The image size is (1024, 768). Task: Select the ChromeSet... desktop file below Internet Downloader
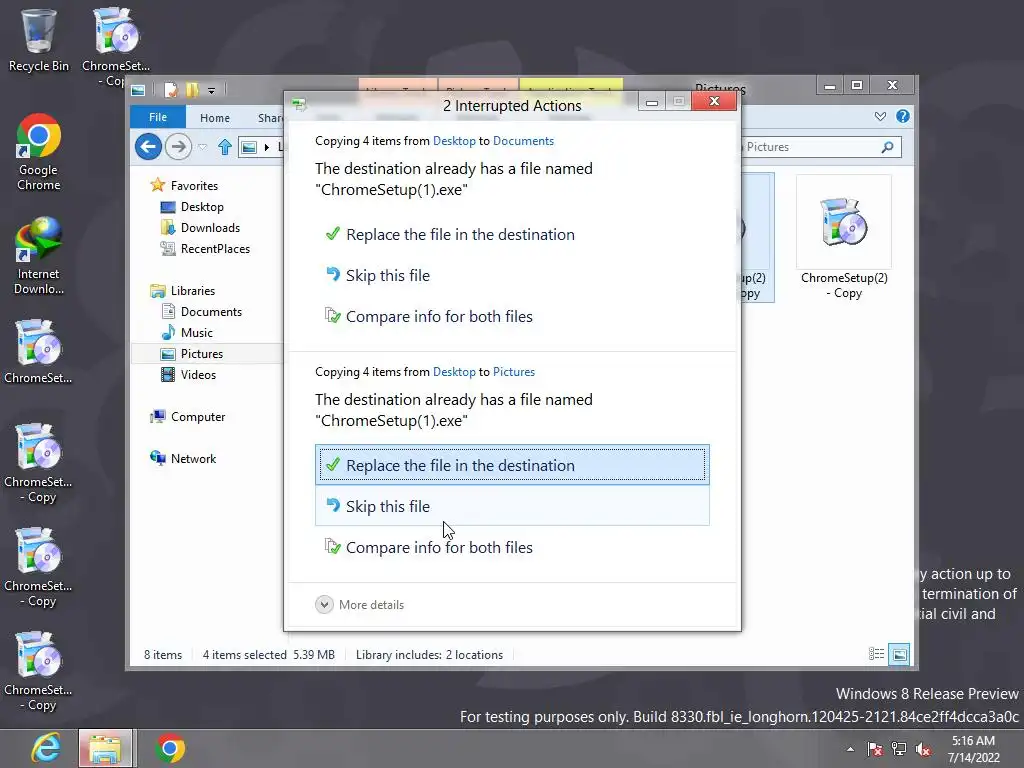[38, 351]
